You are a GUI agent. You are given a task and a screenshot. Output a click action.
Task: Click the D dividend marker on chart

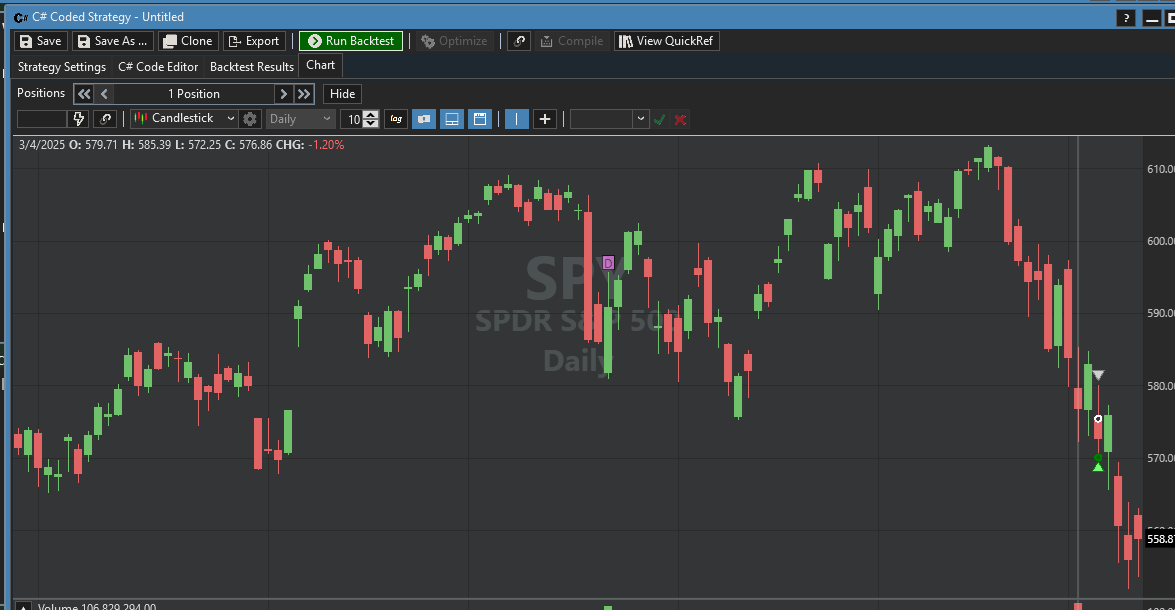(x=608, y=263)
